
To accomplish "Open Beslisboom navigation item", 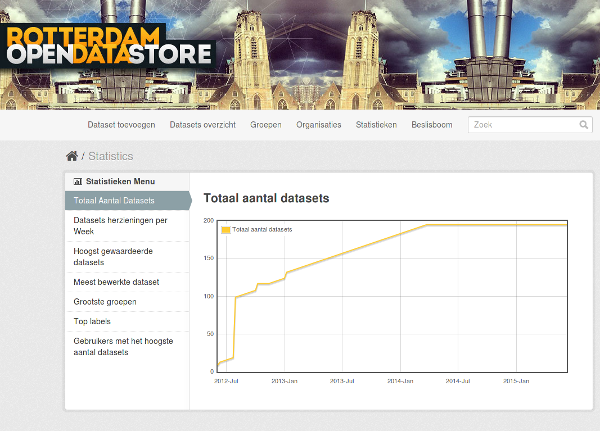I will 432,125.
